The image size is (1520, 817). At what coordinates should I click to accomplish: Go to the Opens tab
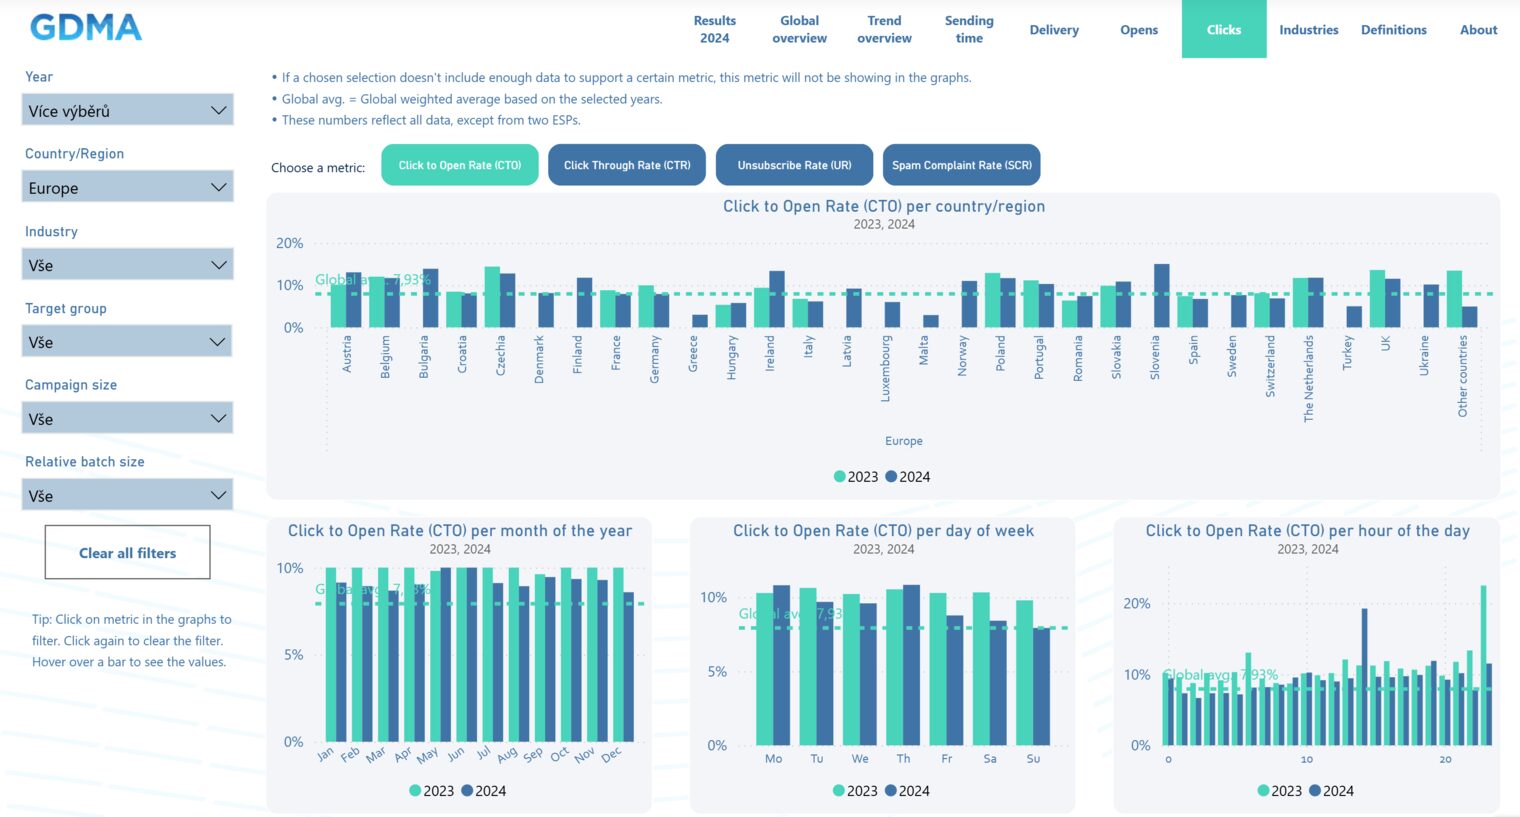1139,30
